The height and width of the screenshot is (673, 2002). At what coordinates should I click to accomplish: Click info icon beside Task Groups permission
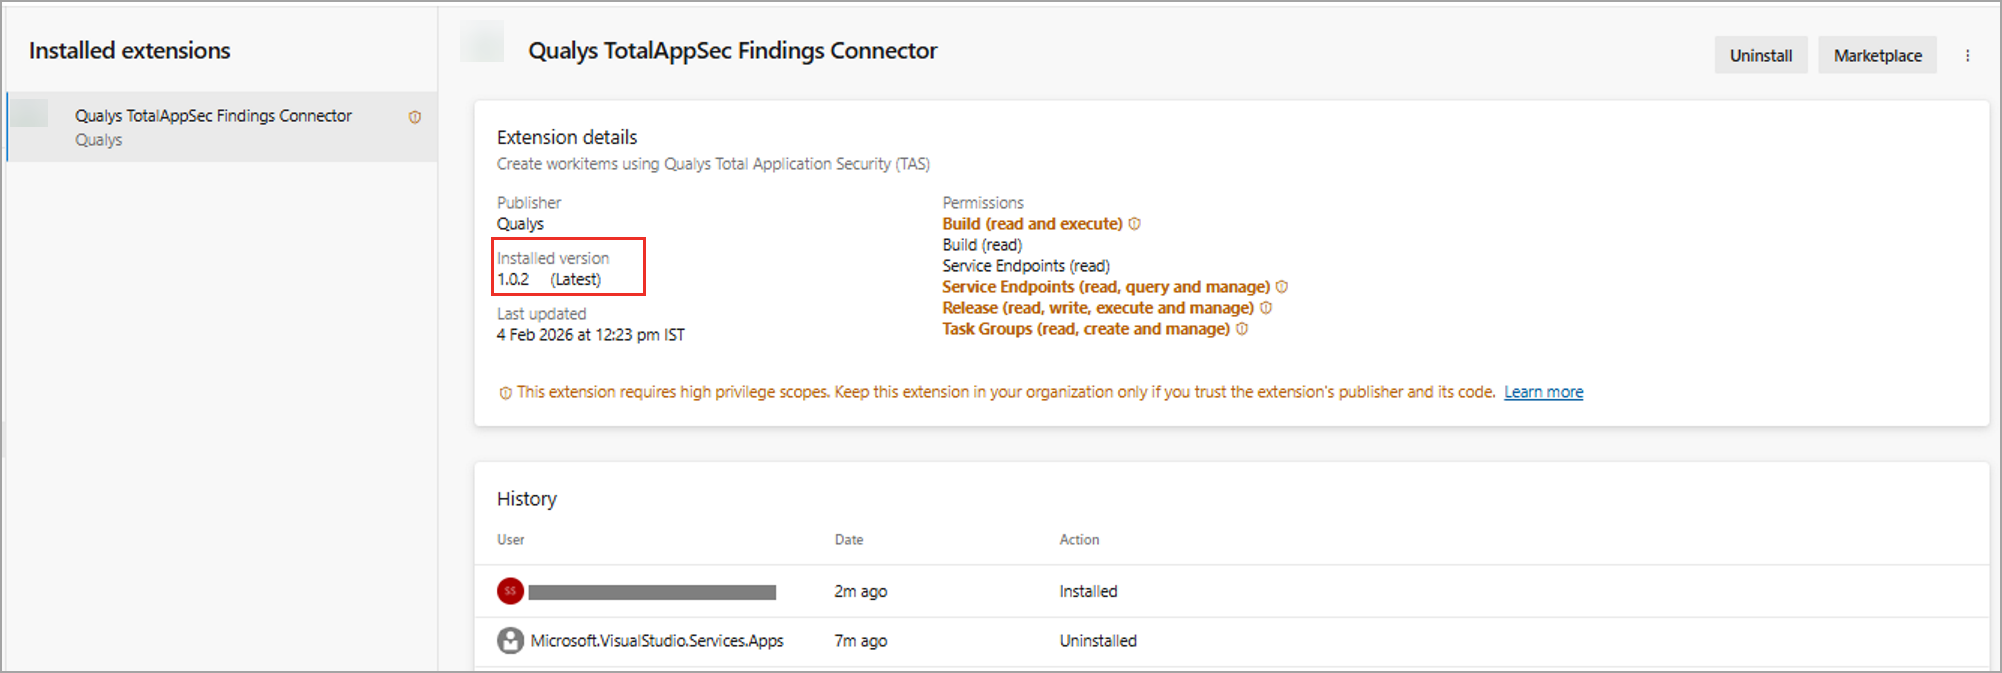point(1242,329)
